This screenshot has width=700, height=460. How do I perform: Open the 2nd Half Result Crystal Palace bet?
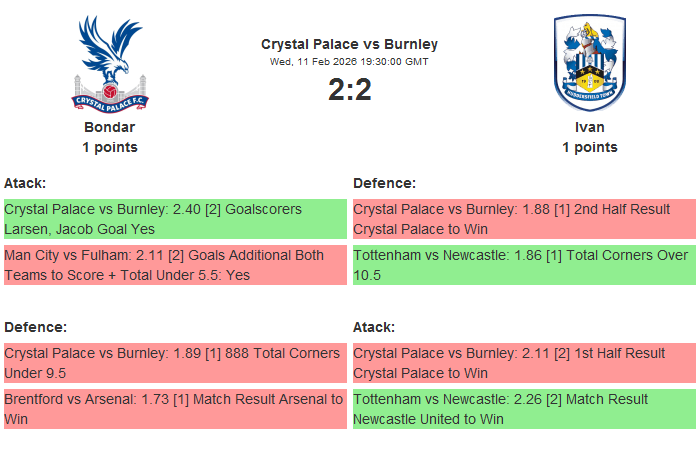[524, 219]
